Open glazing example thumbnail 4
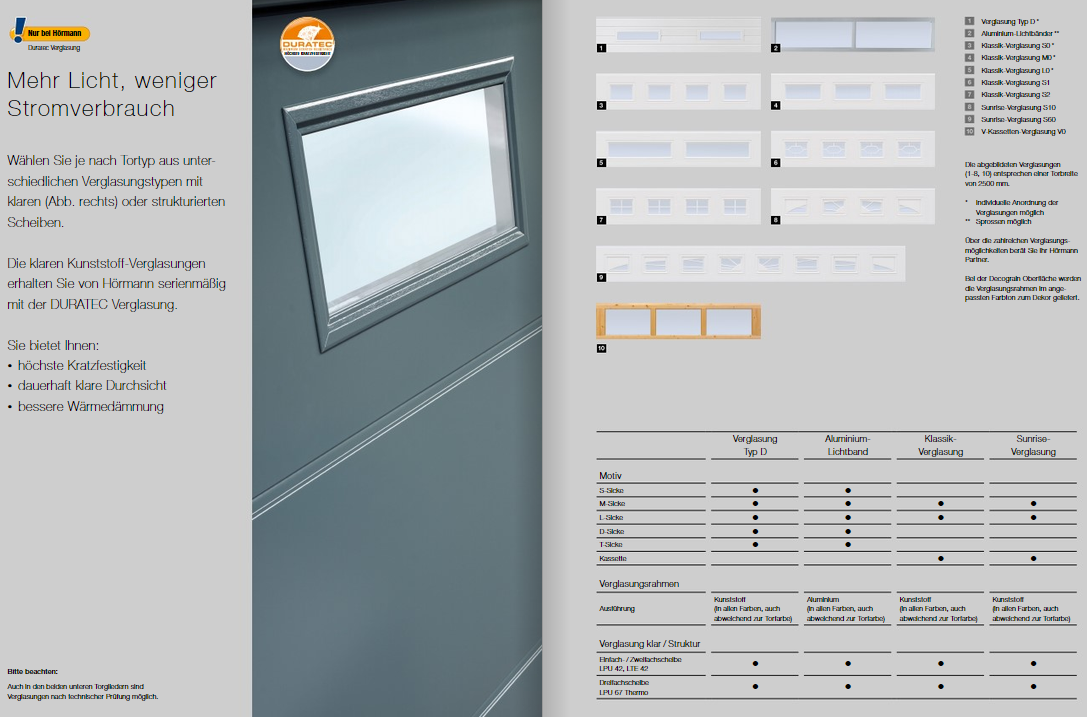This screenshot has width=1087, height=717. [x=853, y=92]
